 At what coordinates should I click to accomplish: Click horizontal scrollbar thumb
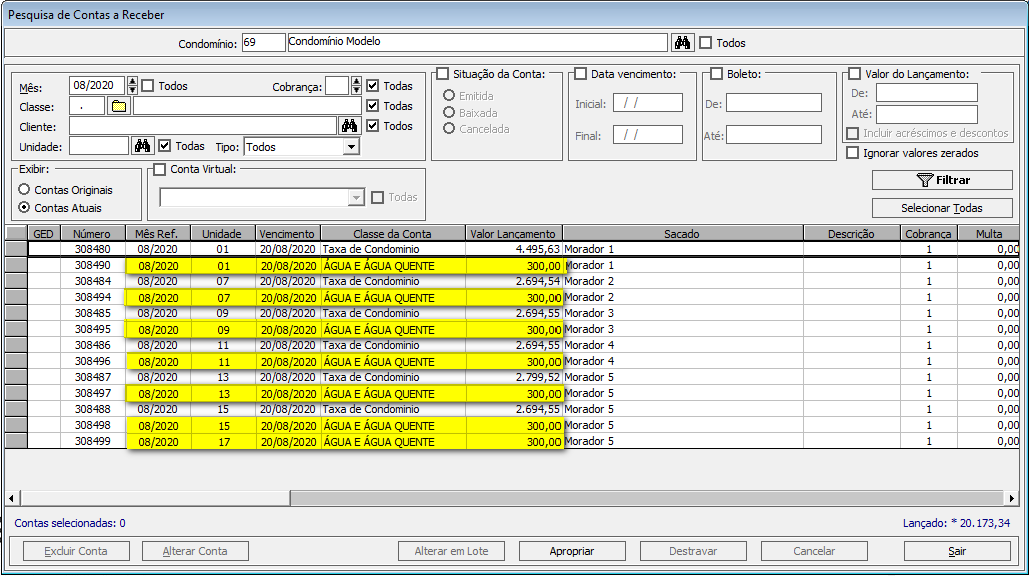point(155,499)
